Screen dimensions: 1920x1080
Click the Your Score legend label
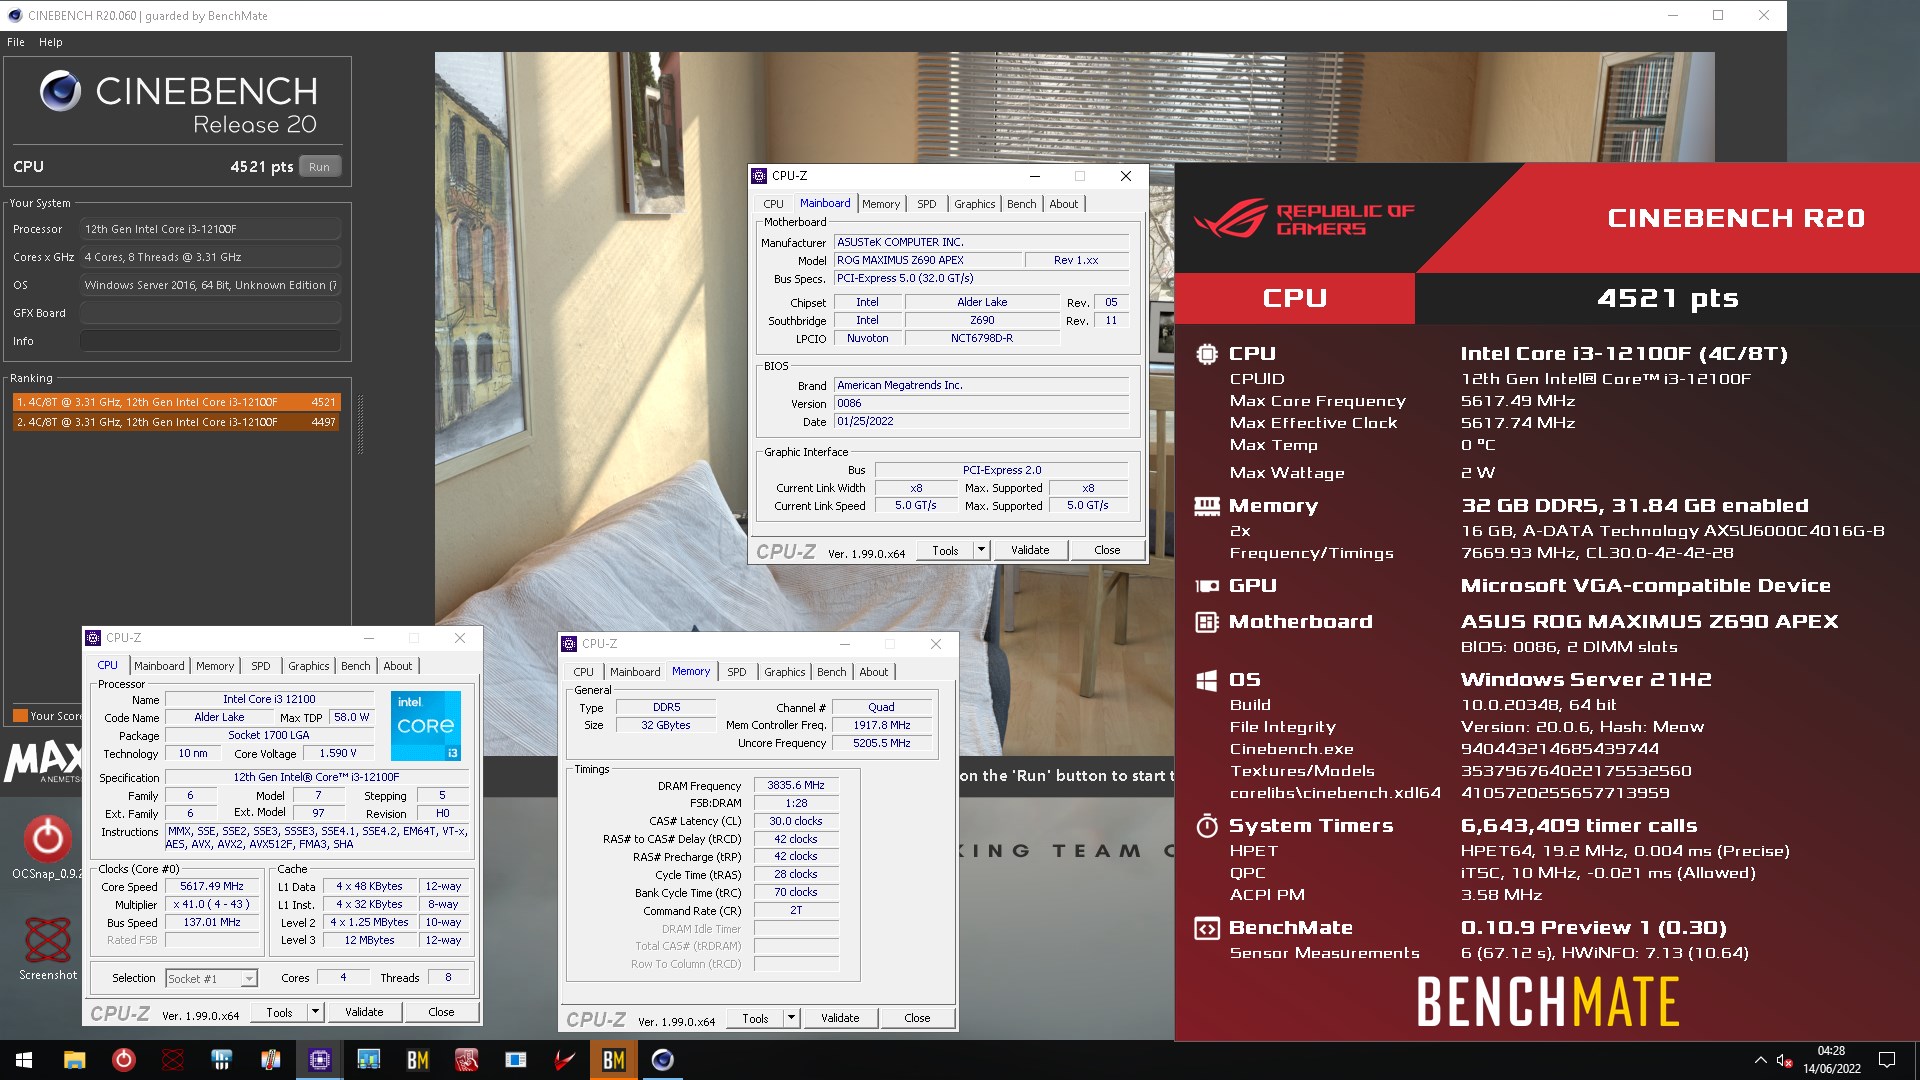pos(55,716)
